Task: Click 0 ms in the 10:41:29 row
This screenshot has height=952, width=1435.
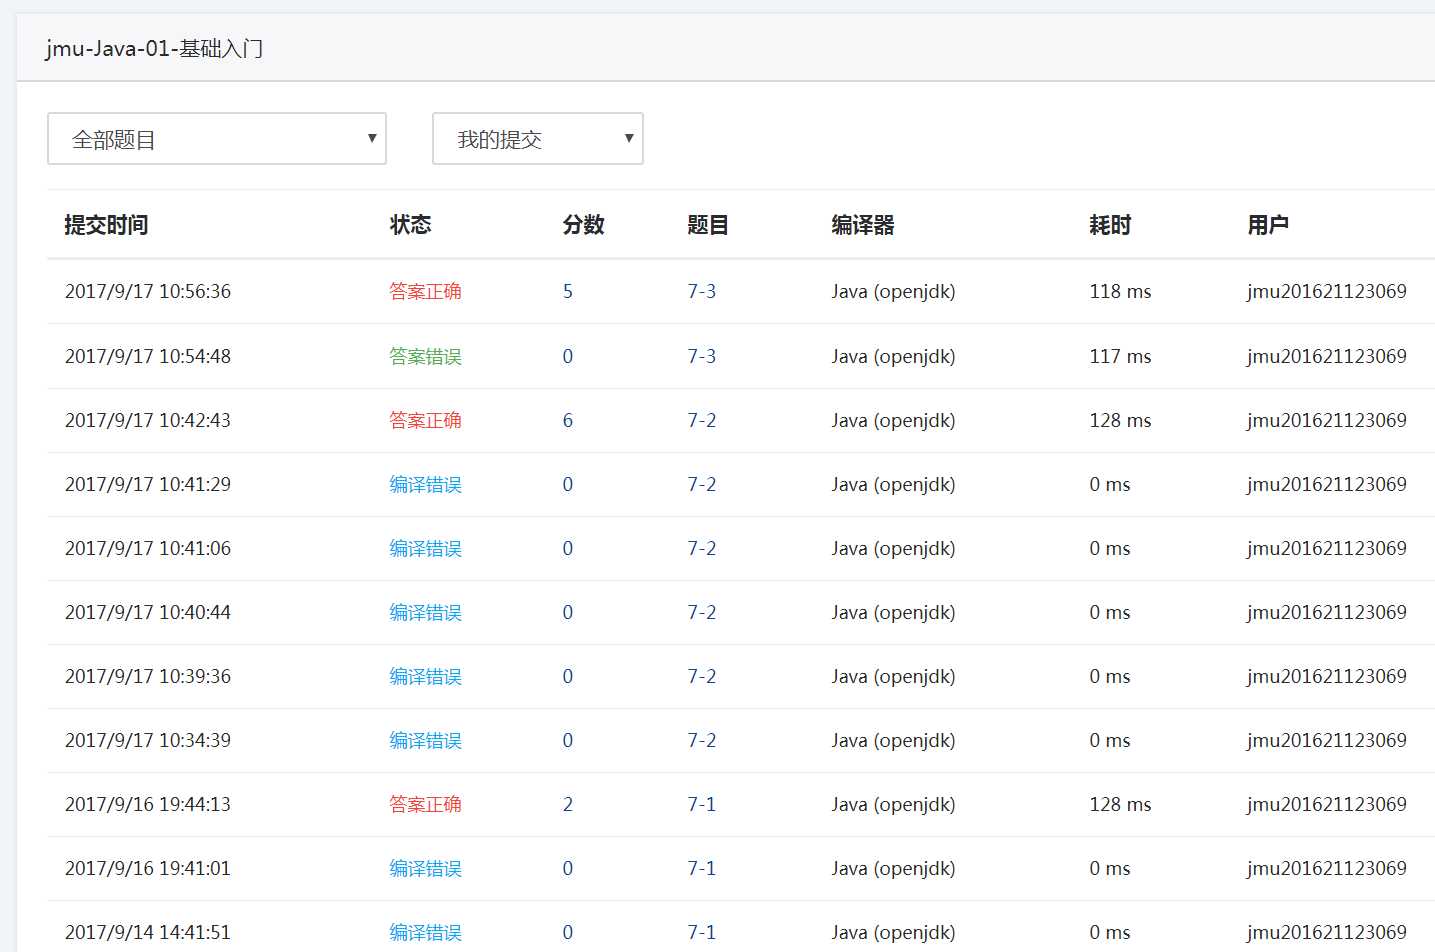Action: tap(1110, 484)
